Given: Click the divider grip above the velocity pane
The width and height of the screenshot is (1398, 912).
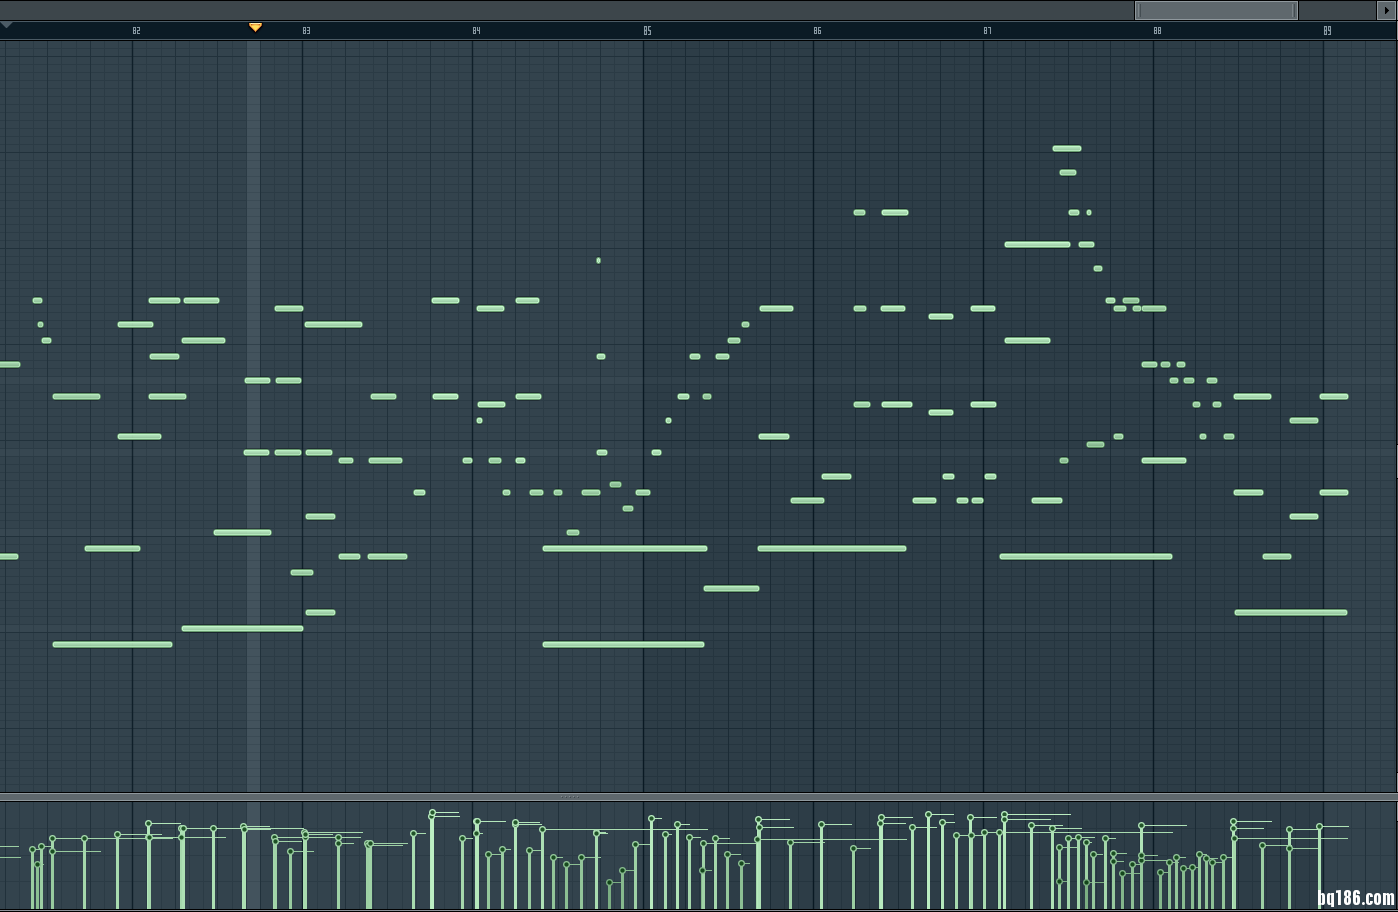Looking at the screenshot, I should click(568, 797).
